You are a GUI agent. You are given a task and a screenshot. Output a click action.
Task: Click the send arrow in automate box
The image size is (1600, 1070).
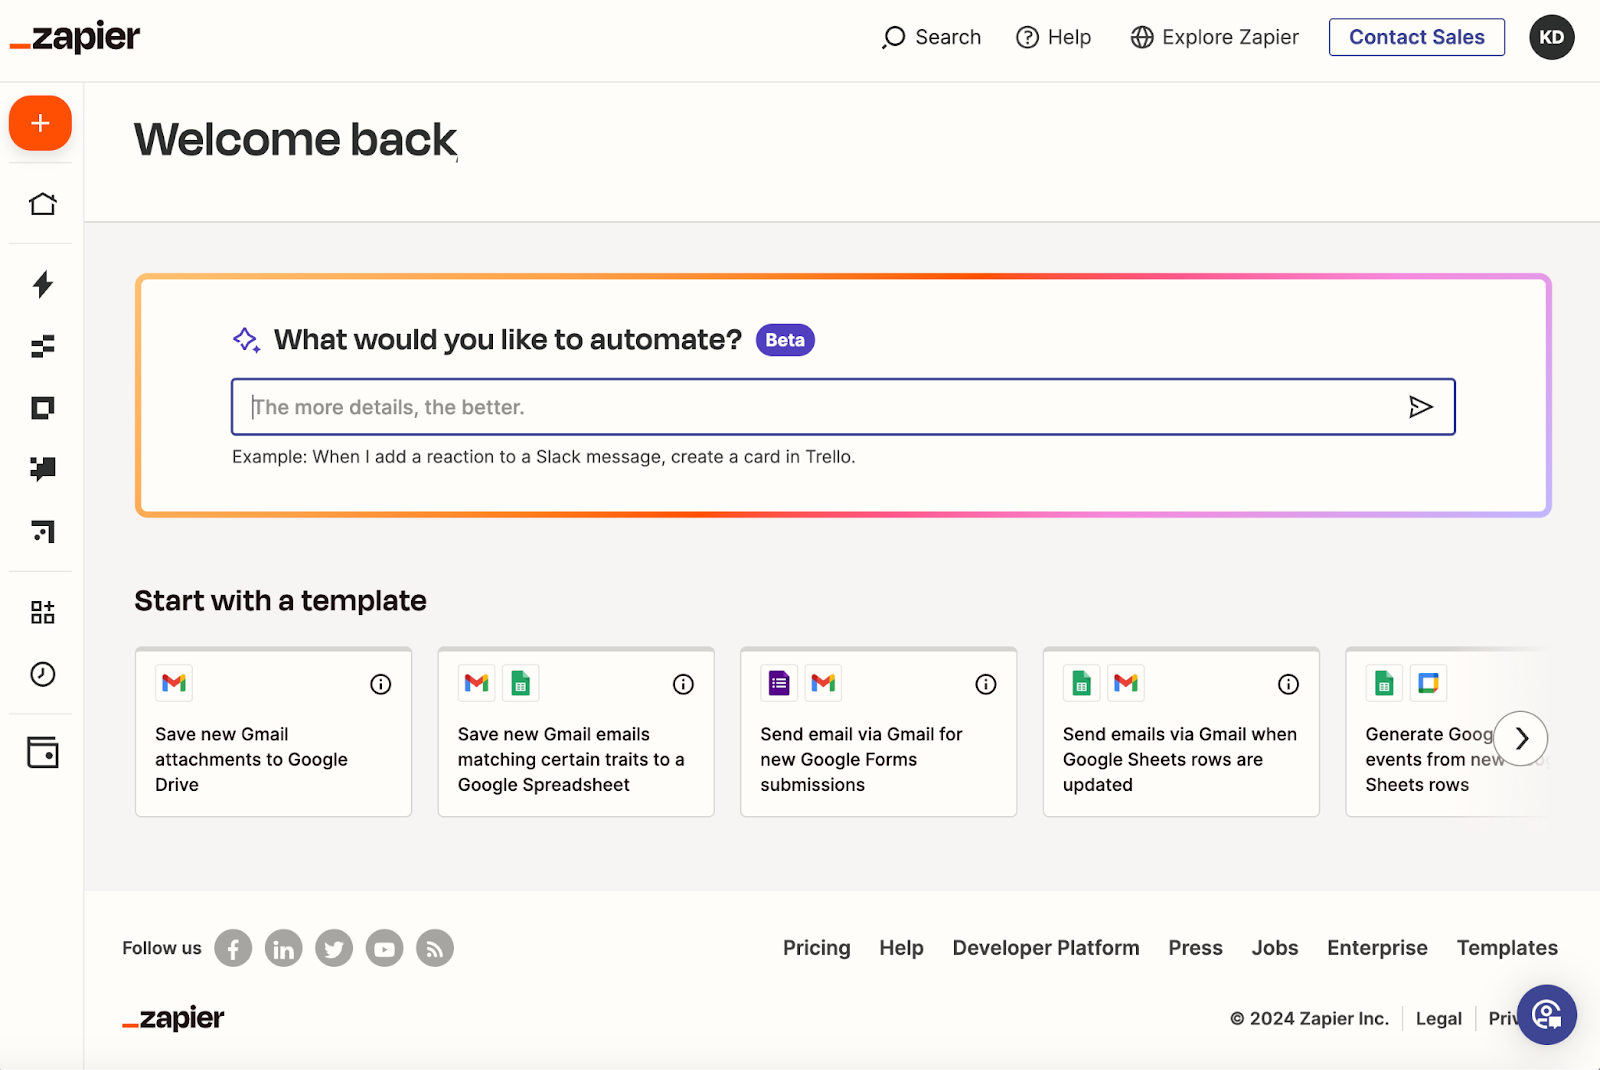pos(1420,407)
